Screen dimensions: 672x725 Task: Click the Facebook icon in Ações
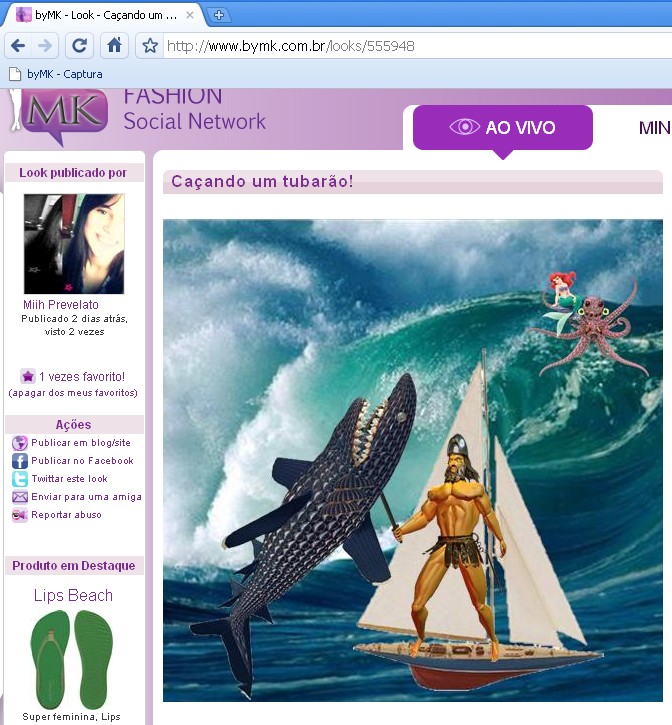[19, 461]
